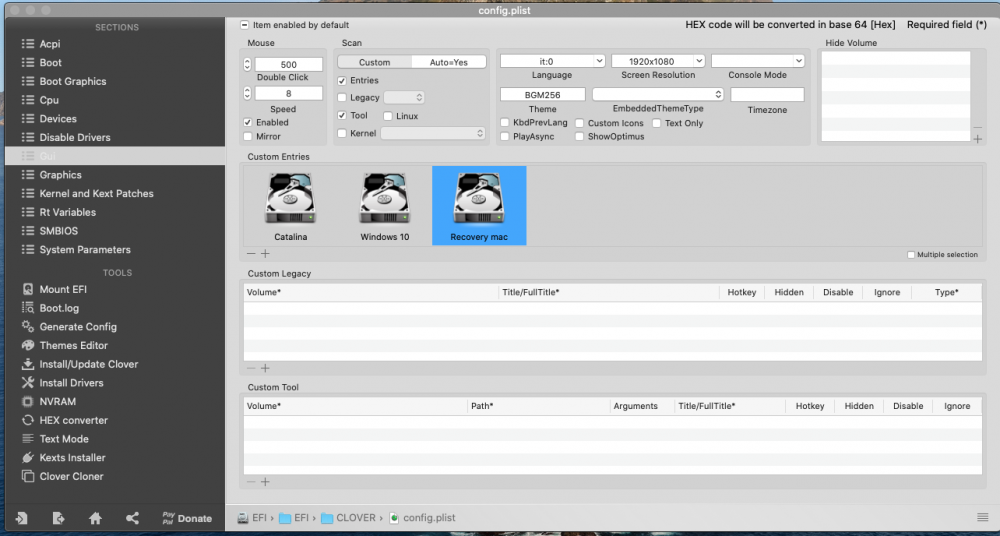This screenshot has height=536, width=1000.
Task: Click the Theme input field
Action: [543, 94]
